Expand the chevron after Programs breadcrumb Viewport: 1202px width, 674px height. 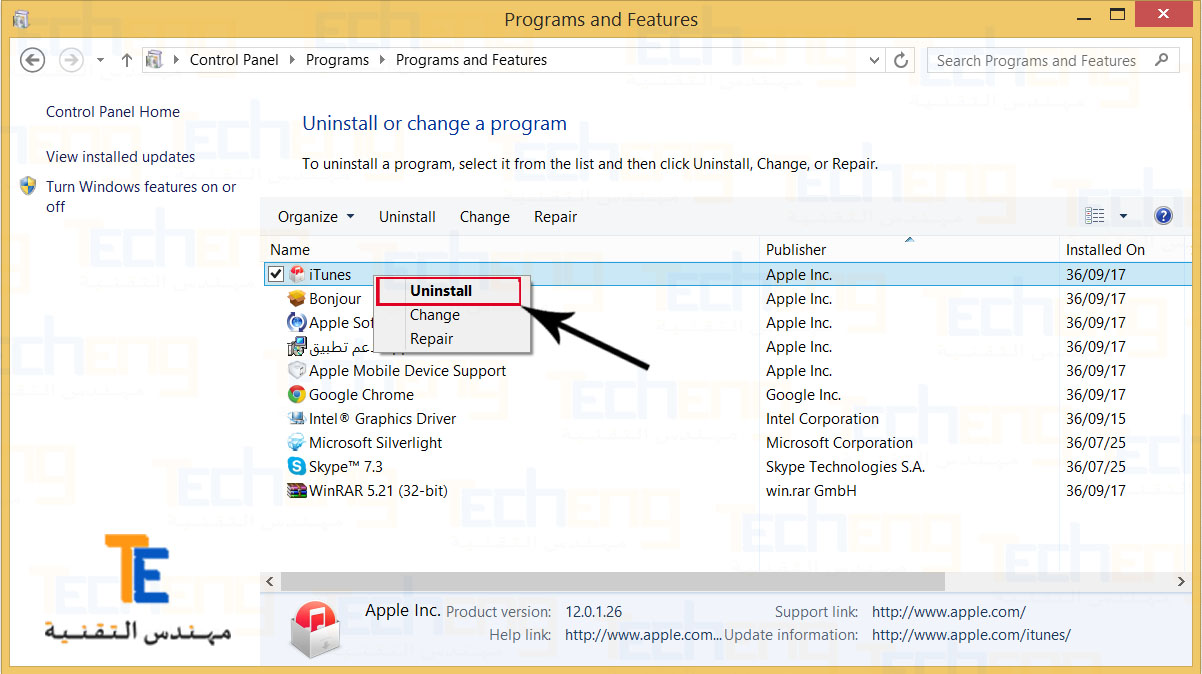tap(383, 60)
